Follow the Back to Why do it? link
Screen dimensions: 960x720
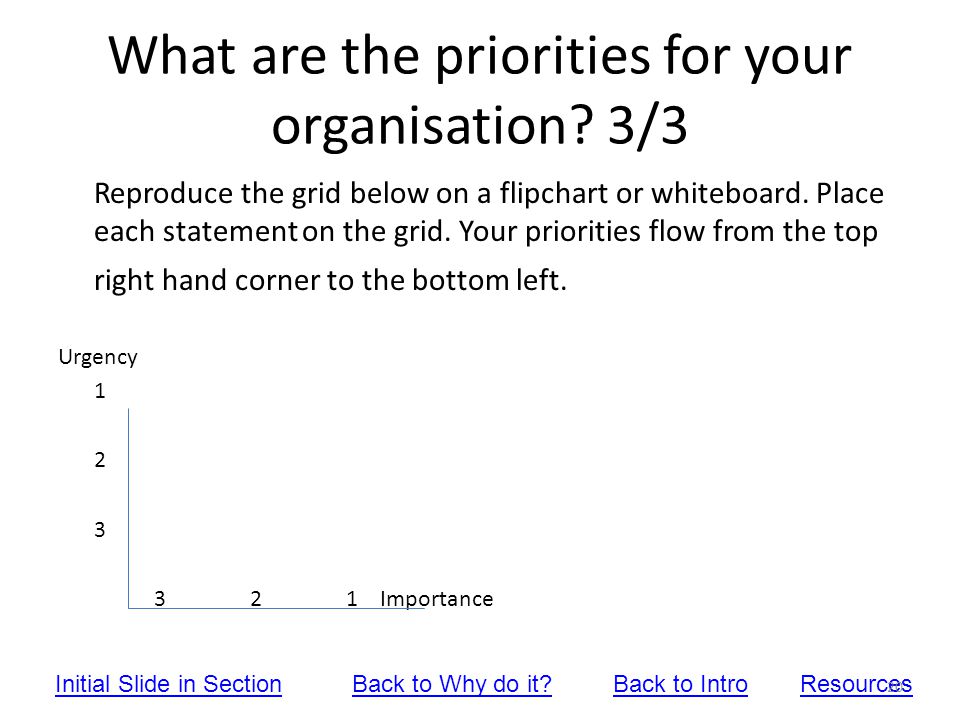coord(452,684)
